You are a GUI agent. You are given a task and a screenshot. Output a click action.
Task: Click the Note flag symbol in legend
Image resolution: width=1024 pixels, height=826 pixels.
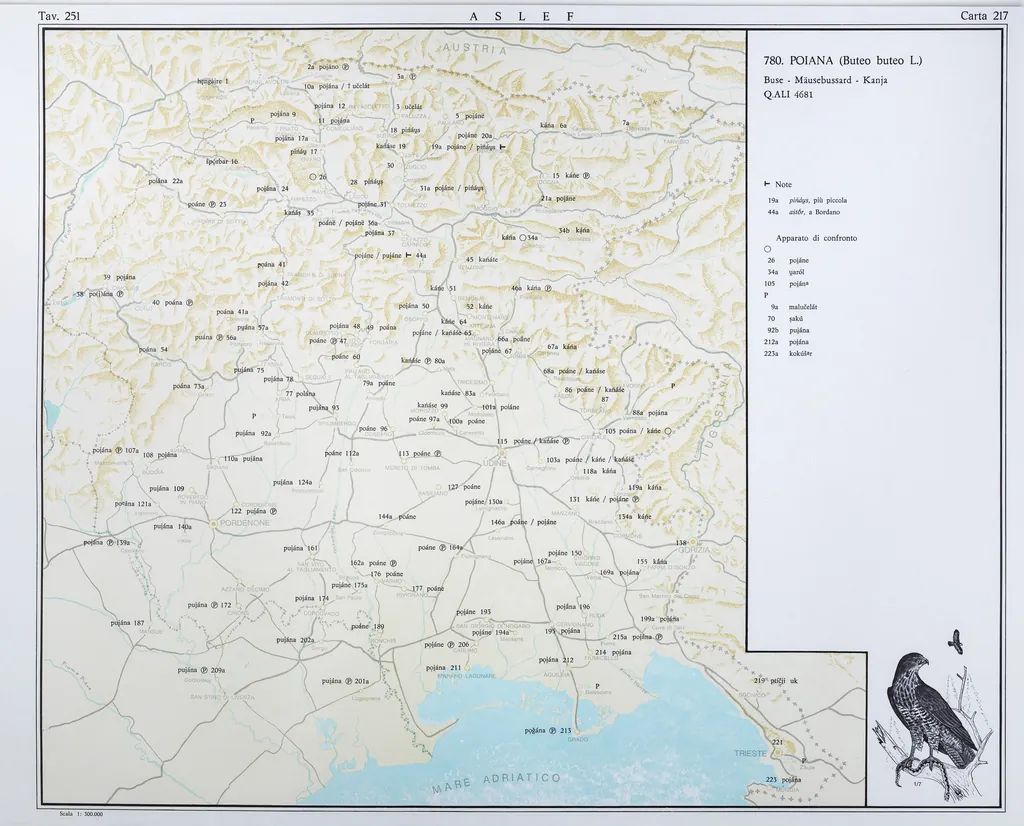pyautogui.click(x=767, y=184)
